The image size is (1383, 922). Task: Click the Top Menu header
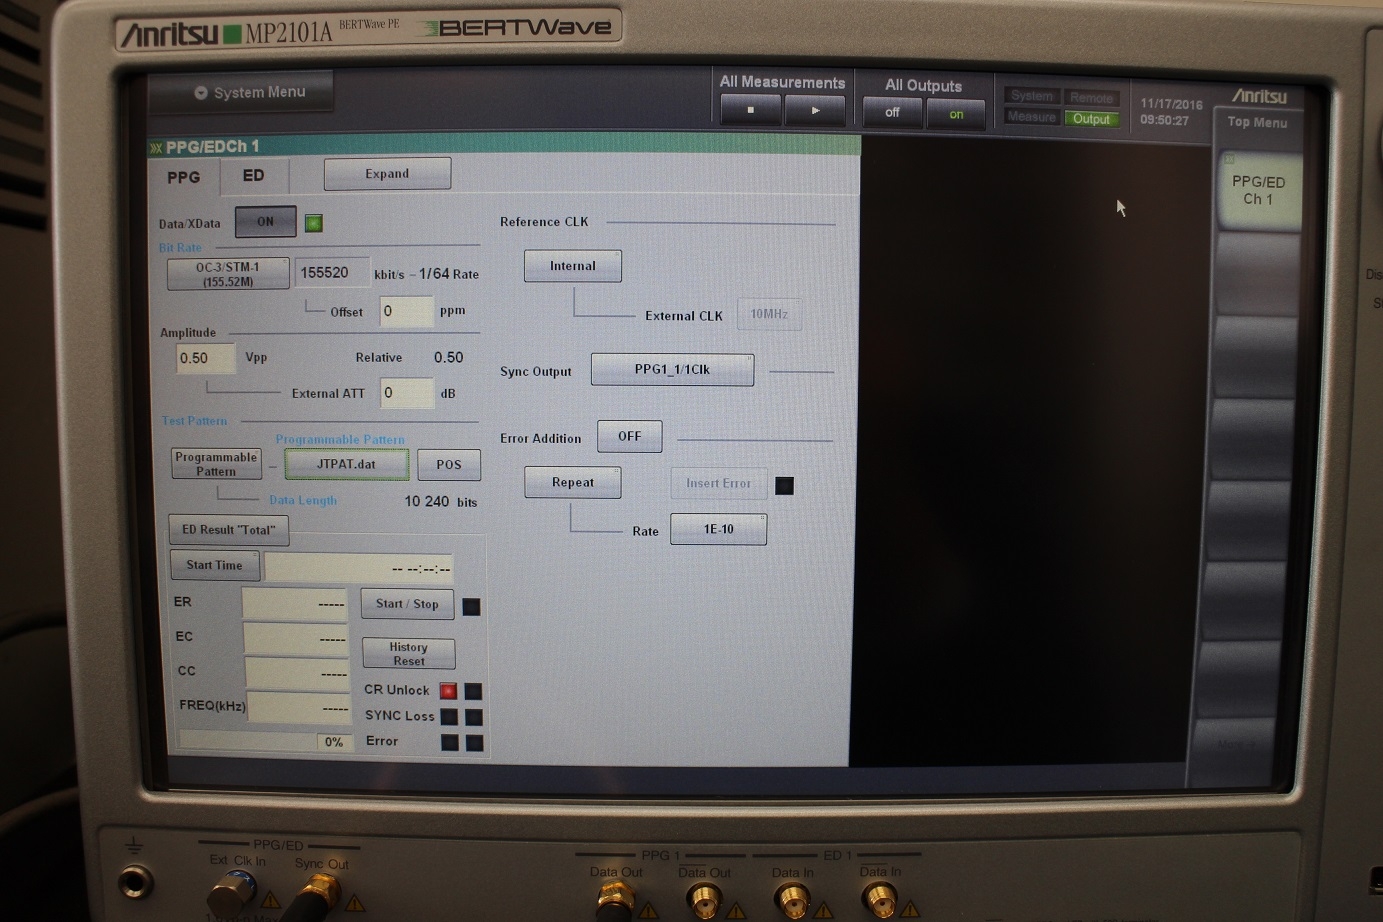point(1257,122)
